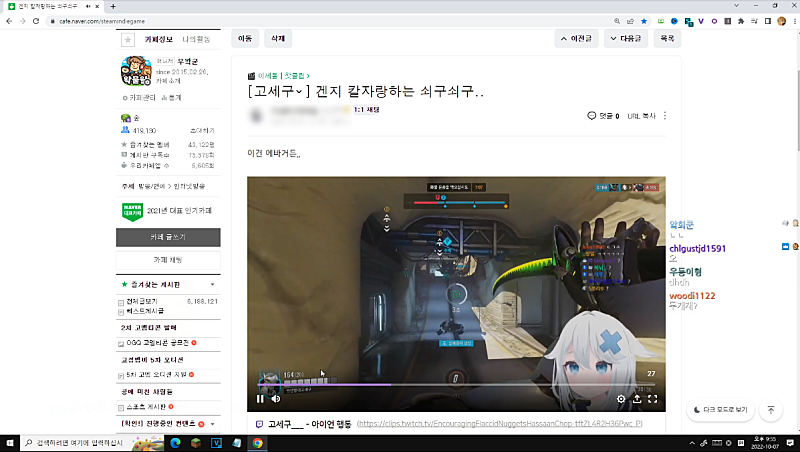Screen dimensions: 800x452
Task: Click the browser back arrow
Action: (x=9, y=21)
